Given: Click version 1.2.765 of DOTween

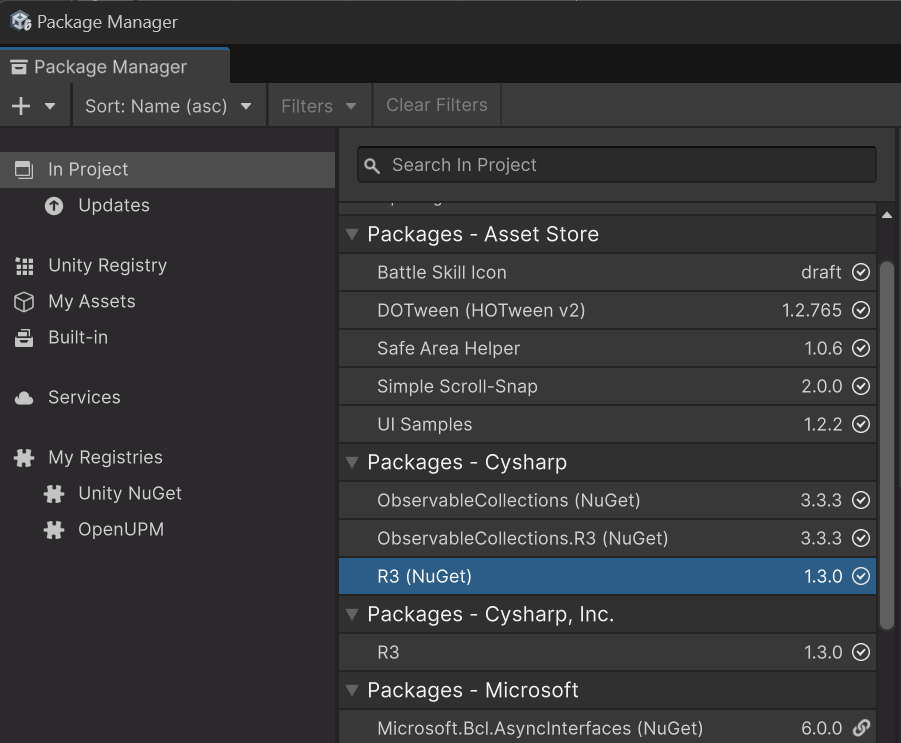Looking at the screenshot, I should click(x=811, y=310).
